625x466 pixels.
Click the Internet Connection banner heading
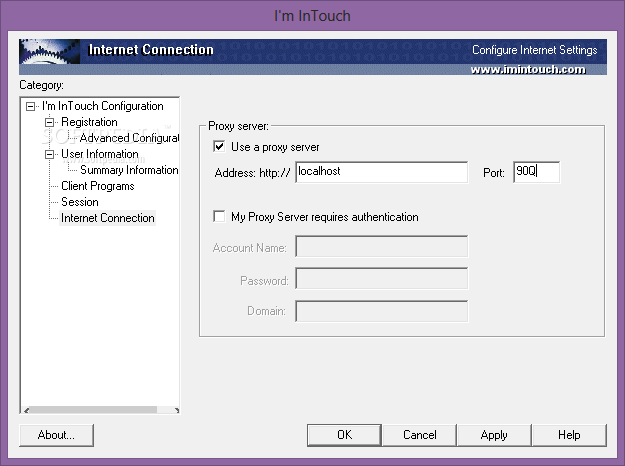[x=151, y=49]
